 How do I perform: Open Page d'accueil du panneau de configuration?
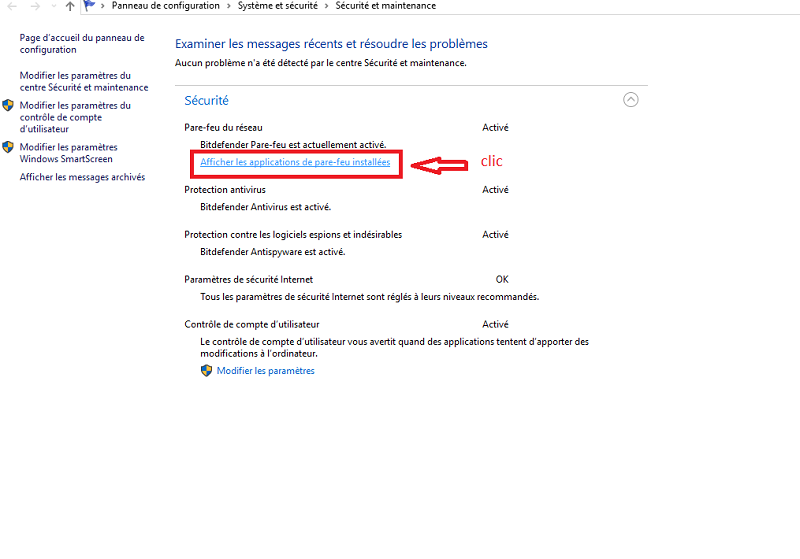82,43
